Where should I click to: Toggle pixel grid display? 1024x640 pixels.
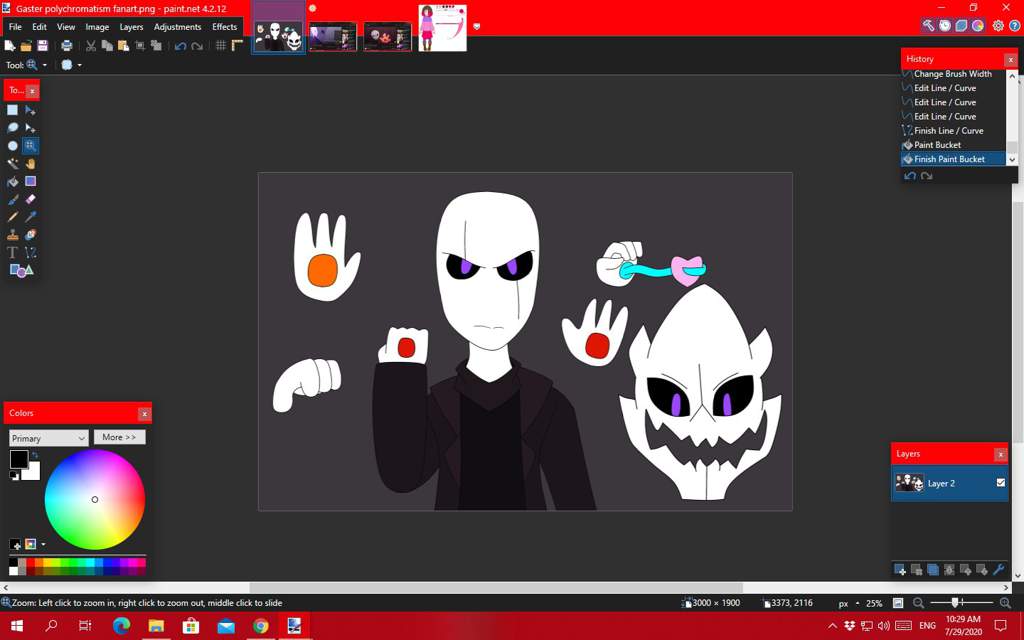[x=221, y=46]
